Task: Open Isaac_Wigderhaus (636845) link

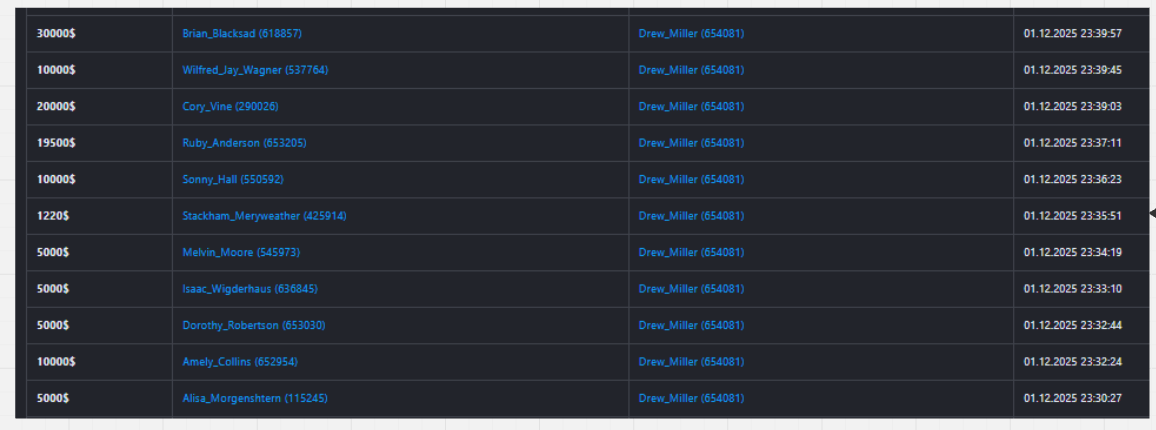Action: tap(250, 289)
